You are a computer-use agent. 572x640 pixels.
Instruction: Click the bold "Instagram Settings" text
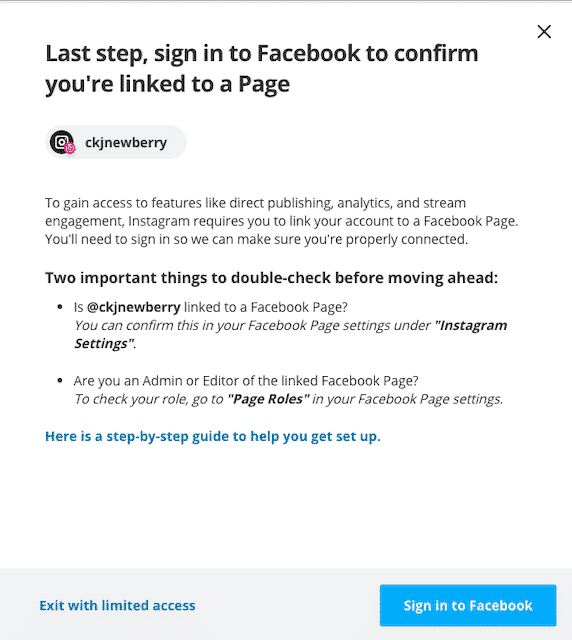(x=290, y=334)
